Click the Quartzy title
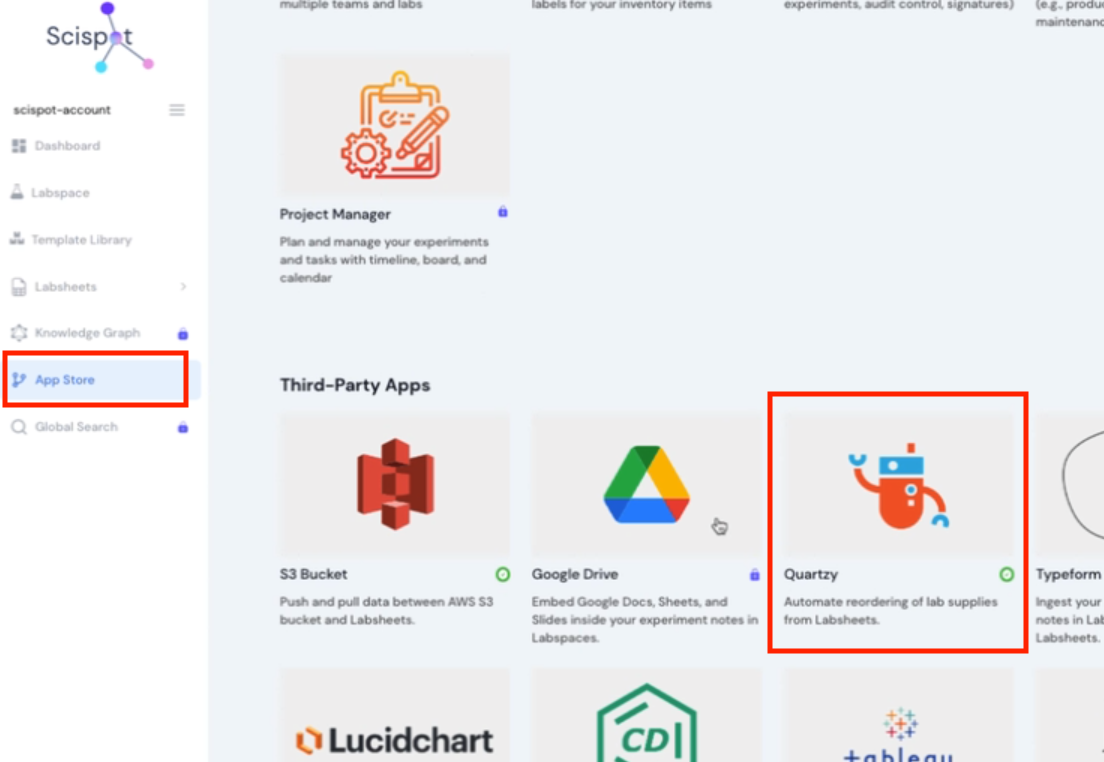1104x762 pixels. [x=811, y=574]
